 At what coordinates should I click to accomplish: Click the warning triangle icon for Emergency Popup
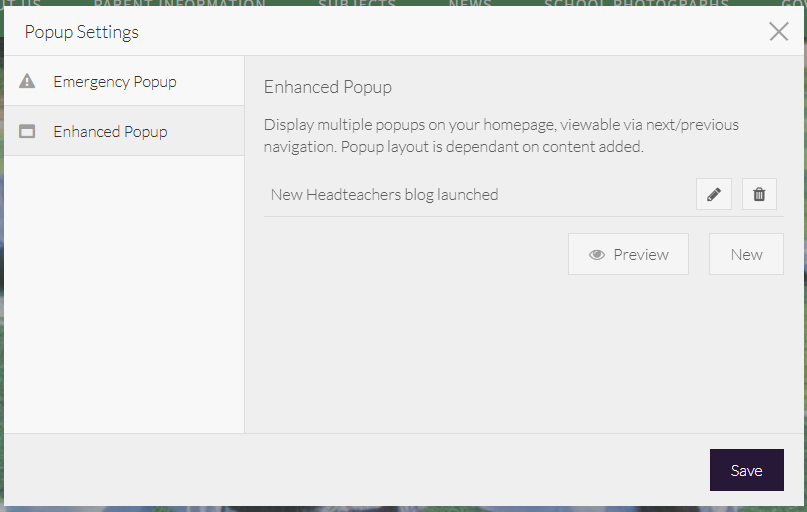(x=28, y=81)
